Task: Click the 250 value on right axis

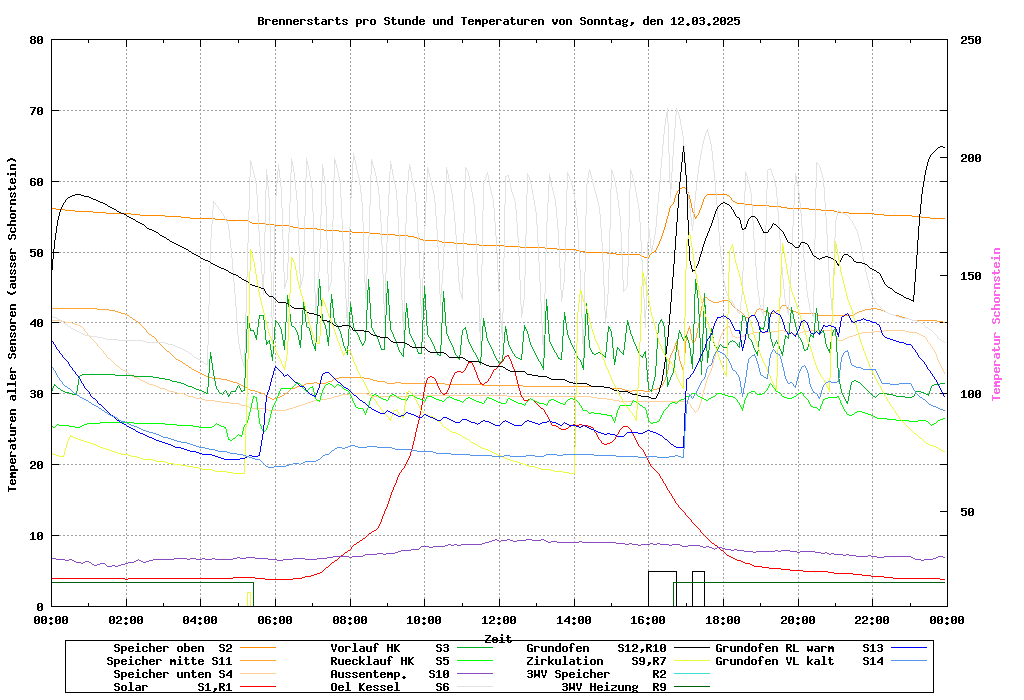Action: (x=971, y=40)
